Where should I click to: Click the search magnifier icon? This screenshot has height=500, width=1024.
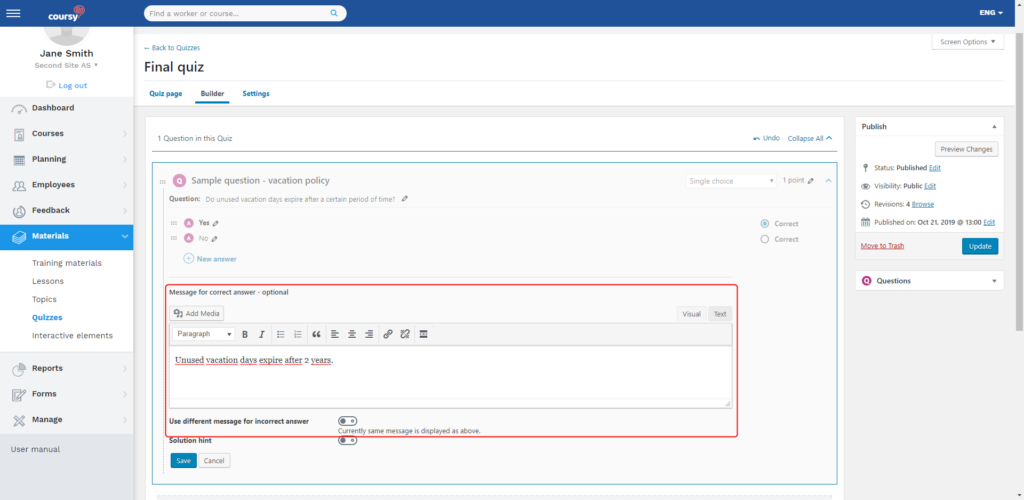pyautogui.click(x=334, y=14)
